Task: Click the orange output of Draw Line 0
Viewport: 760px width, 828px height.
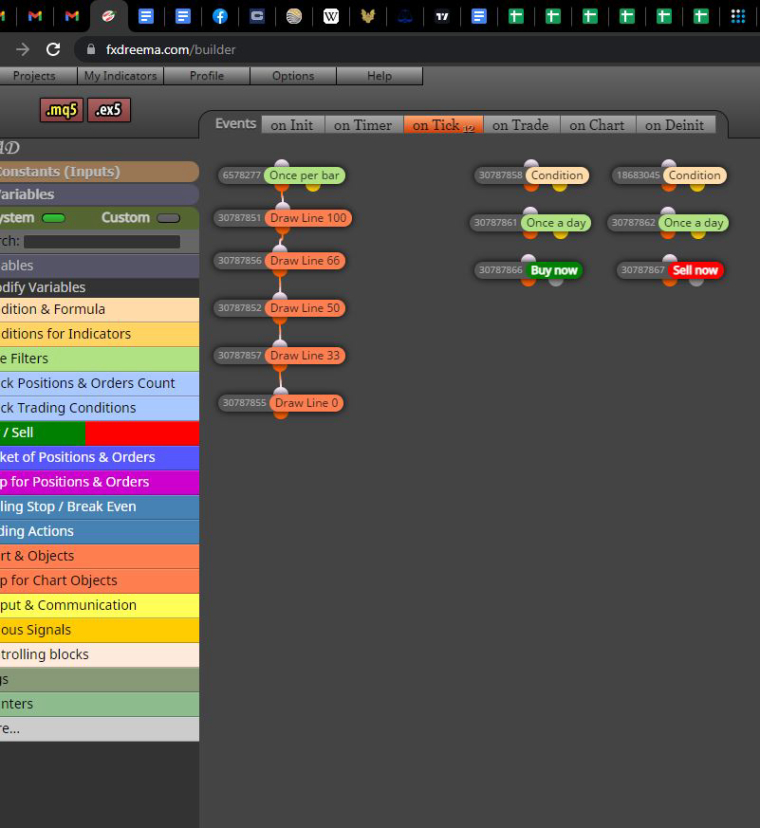Action: click(x=281, y=415)
